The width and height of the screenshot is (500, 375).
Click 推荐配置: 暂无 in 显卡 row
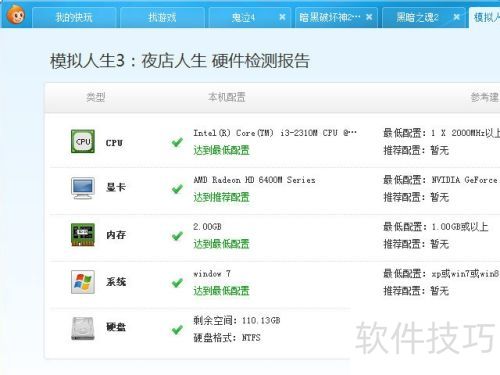coord(416,197)
